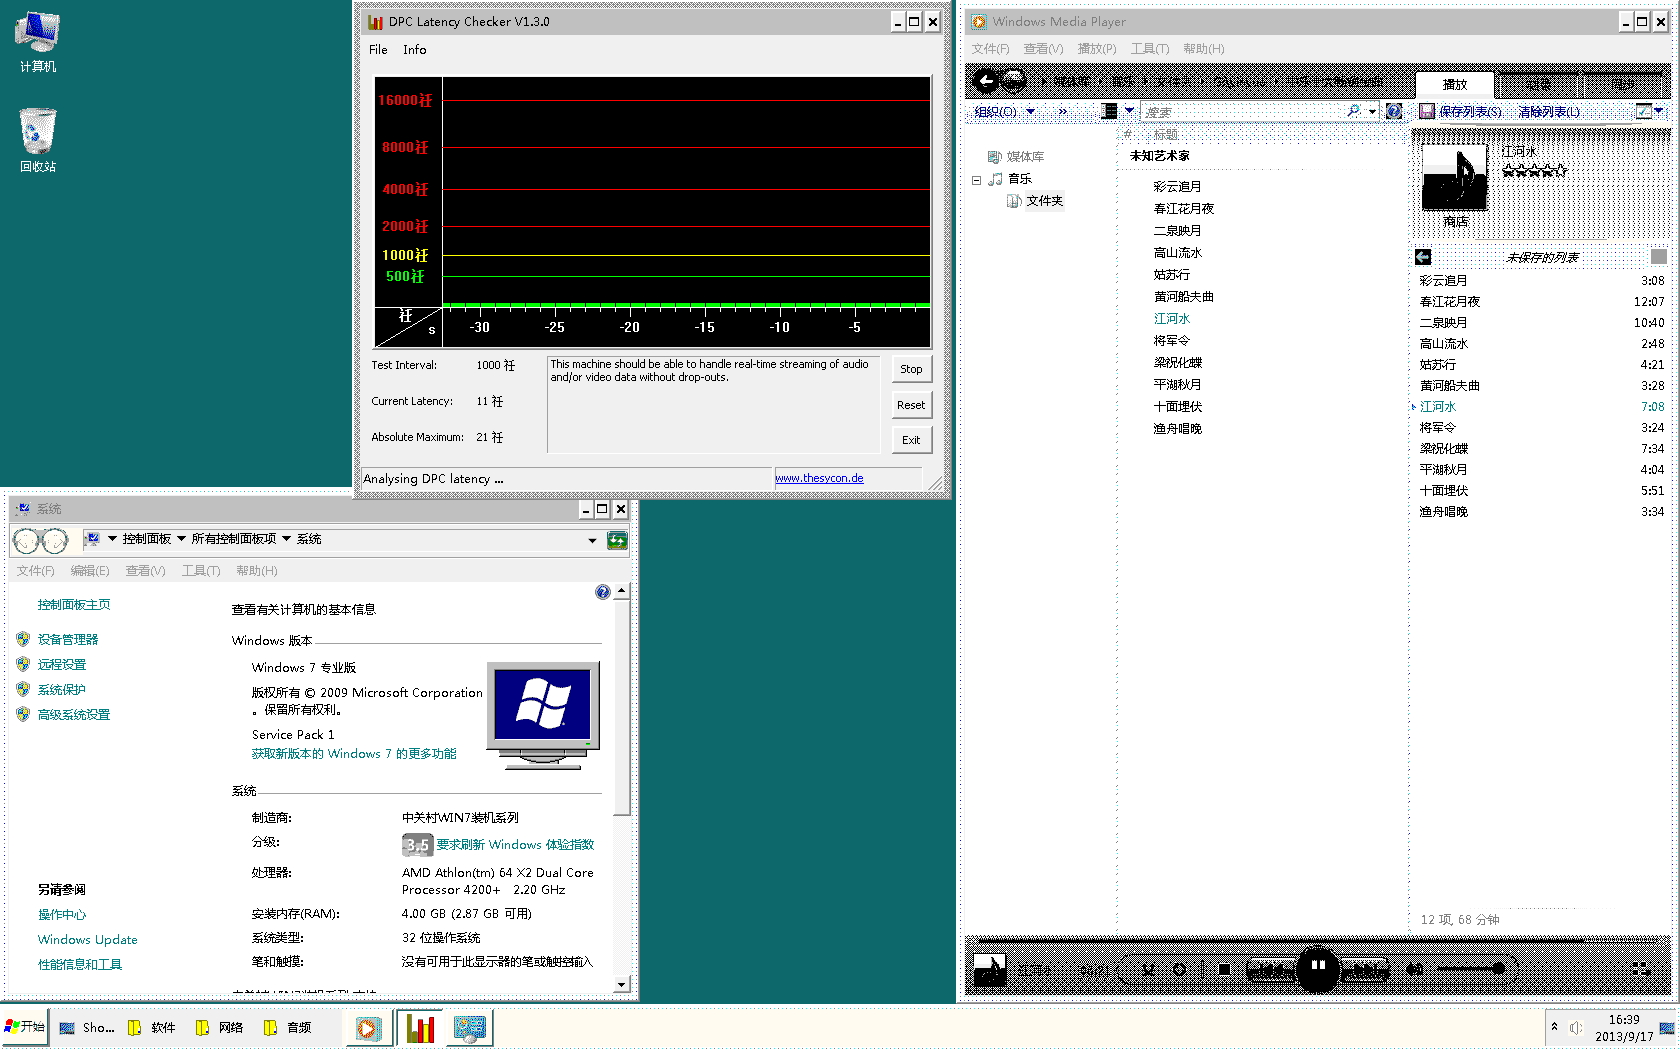
Task: Skip to the next track
Action: (x=1365, y=969)
